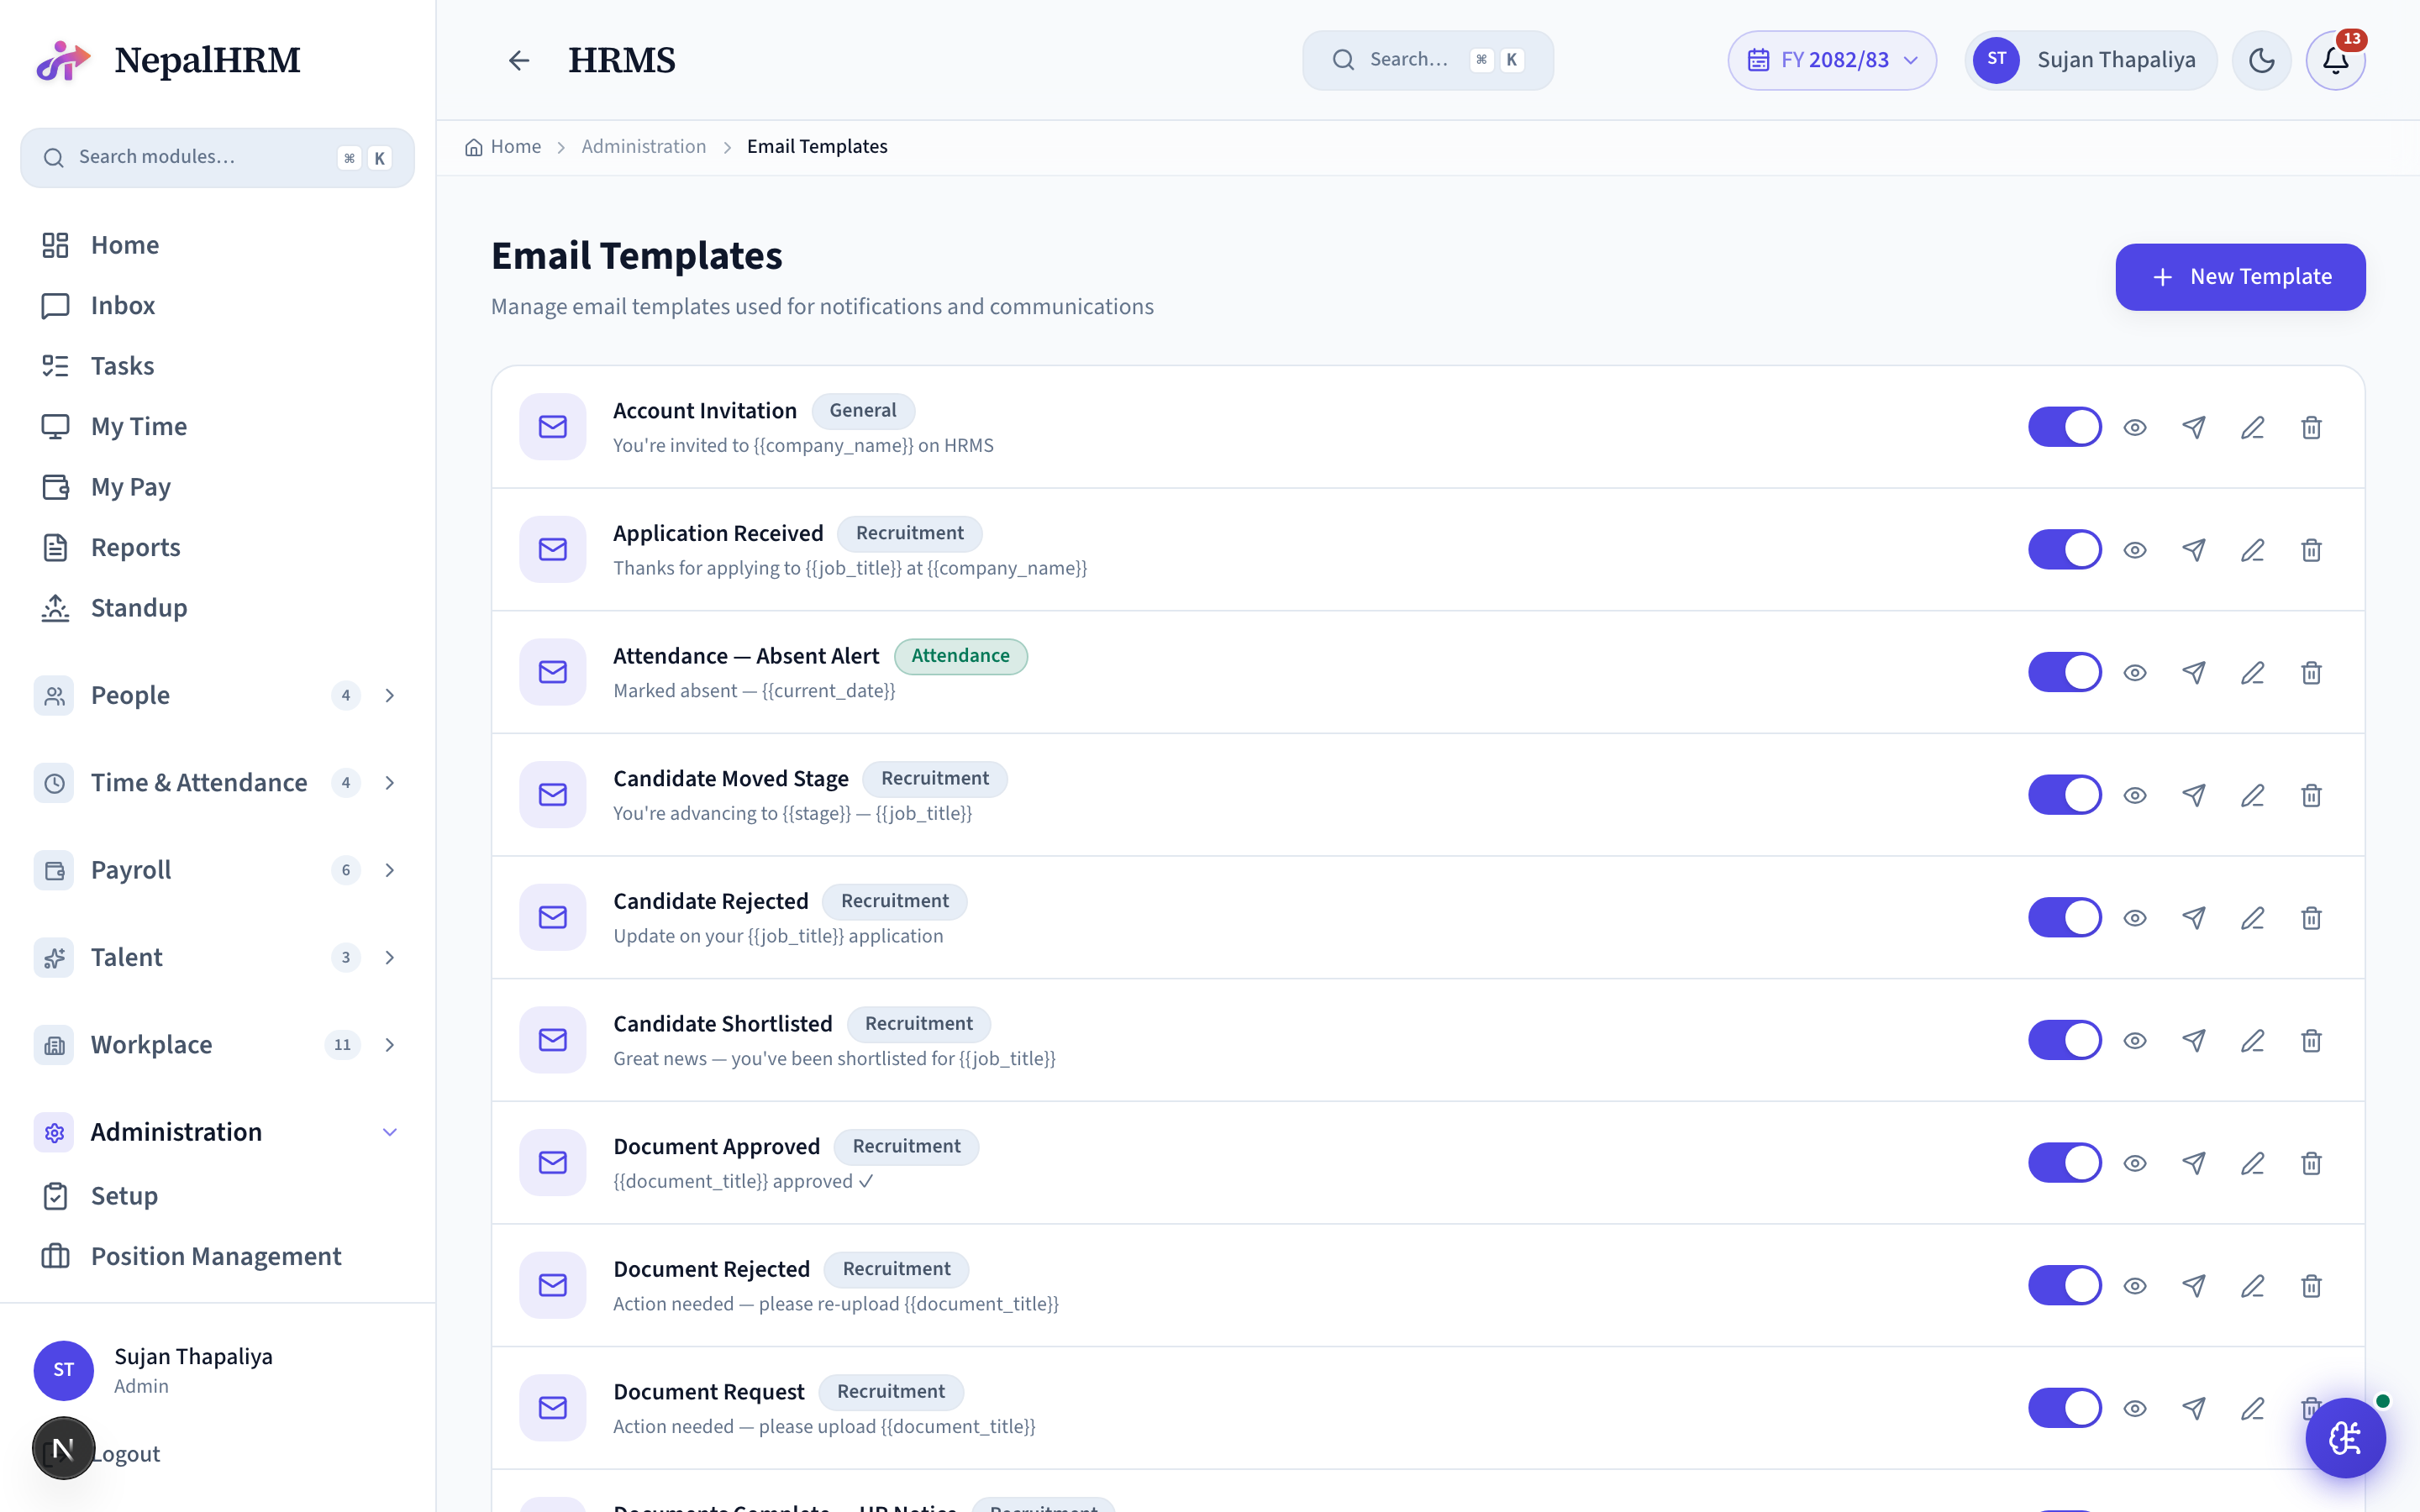Viewport: 2420px width, 1512px height.
Task: Delete the Attendance Absent Alert template
Action: pos(2311,672)
